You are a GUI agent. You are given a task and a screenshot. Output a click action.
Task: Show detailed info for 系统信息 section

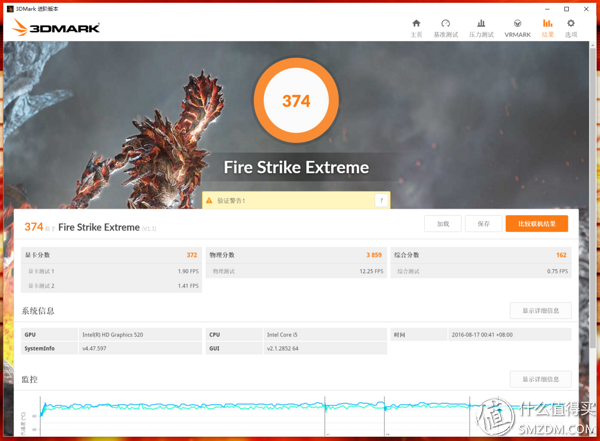pos(540,311)
